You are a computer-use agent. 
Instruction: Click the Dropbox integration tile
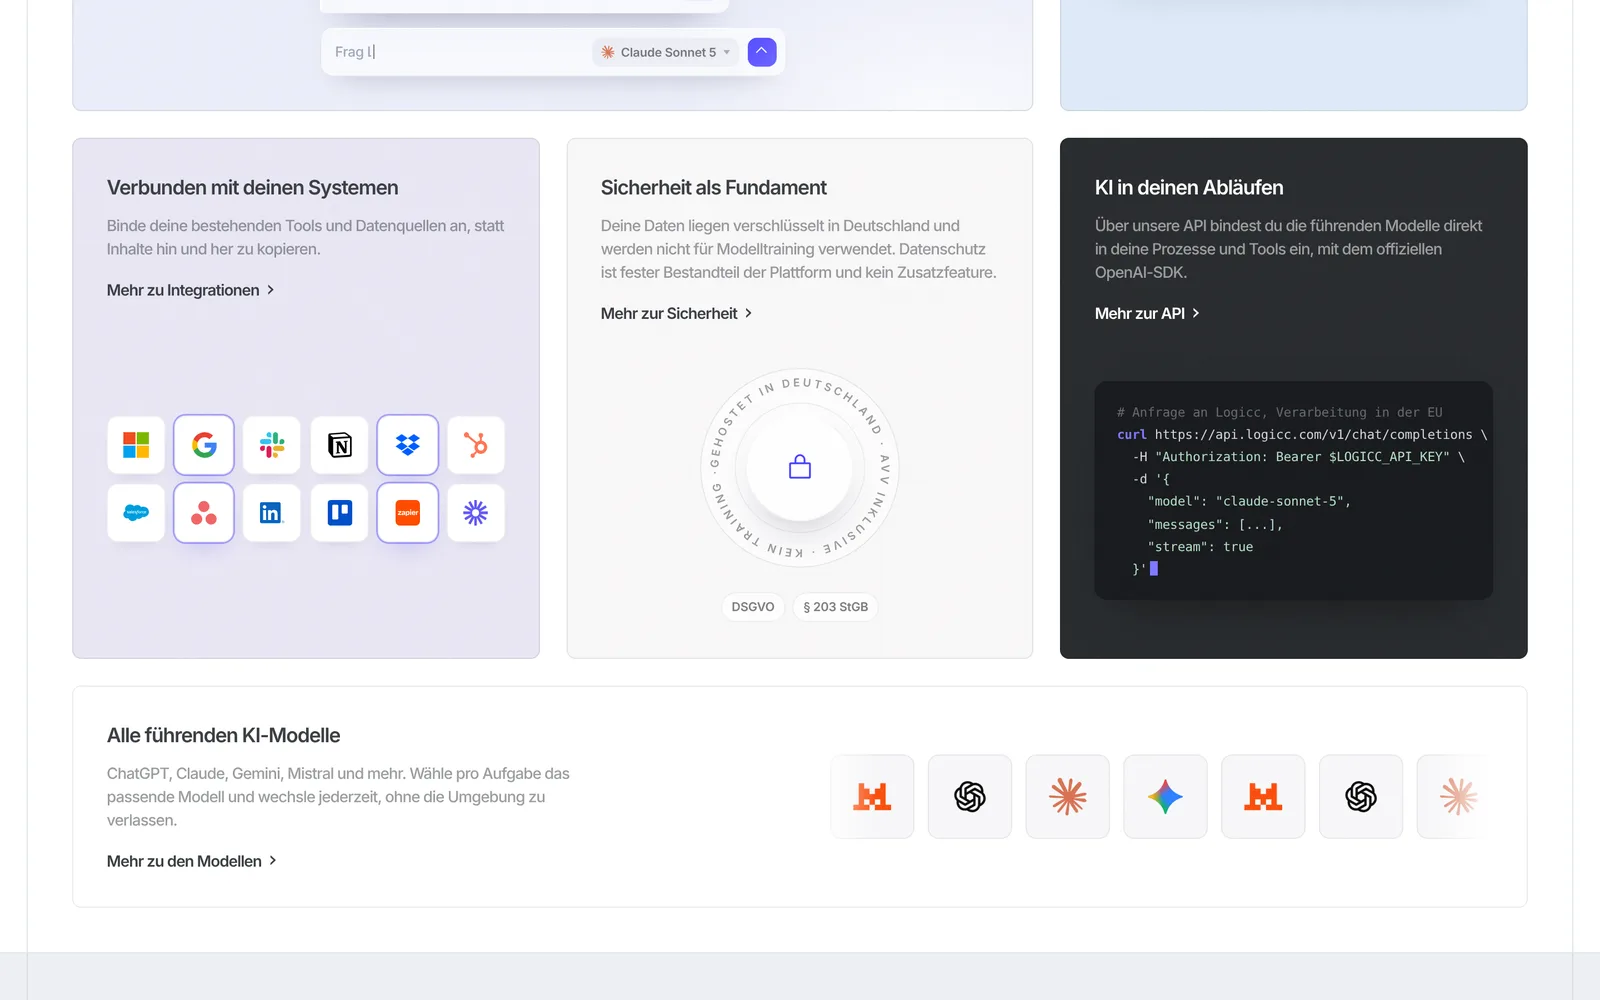408,445
